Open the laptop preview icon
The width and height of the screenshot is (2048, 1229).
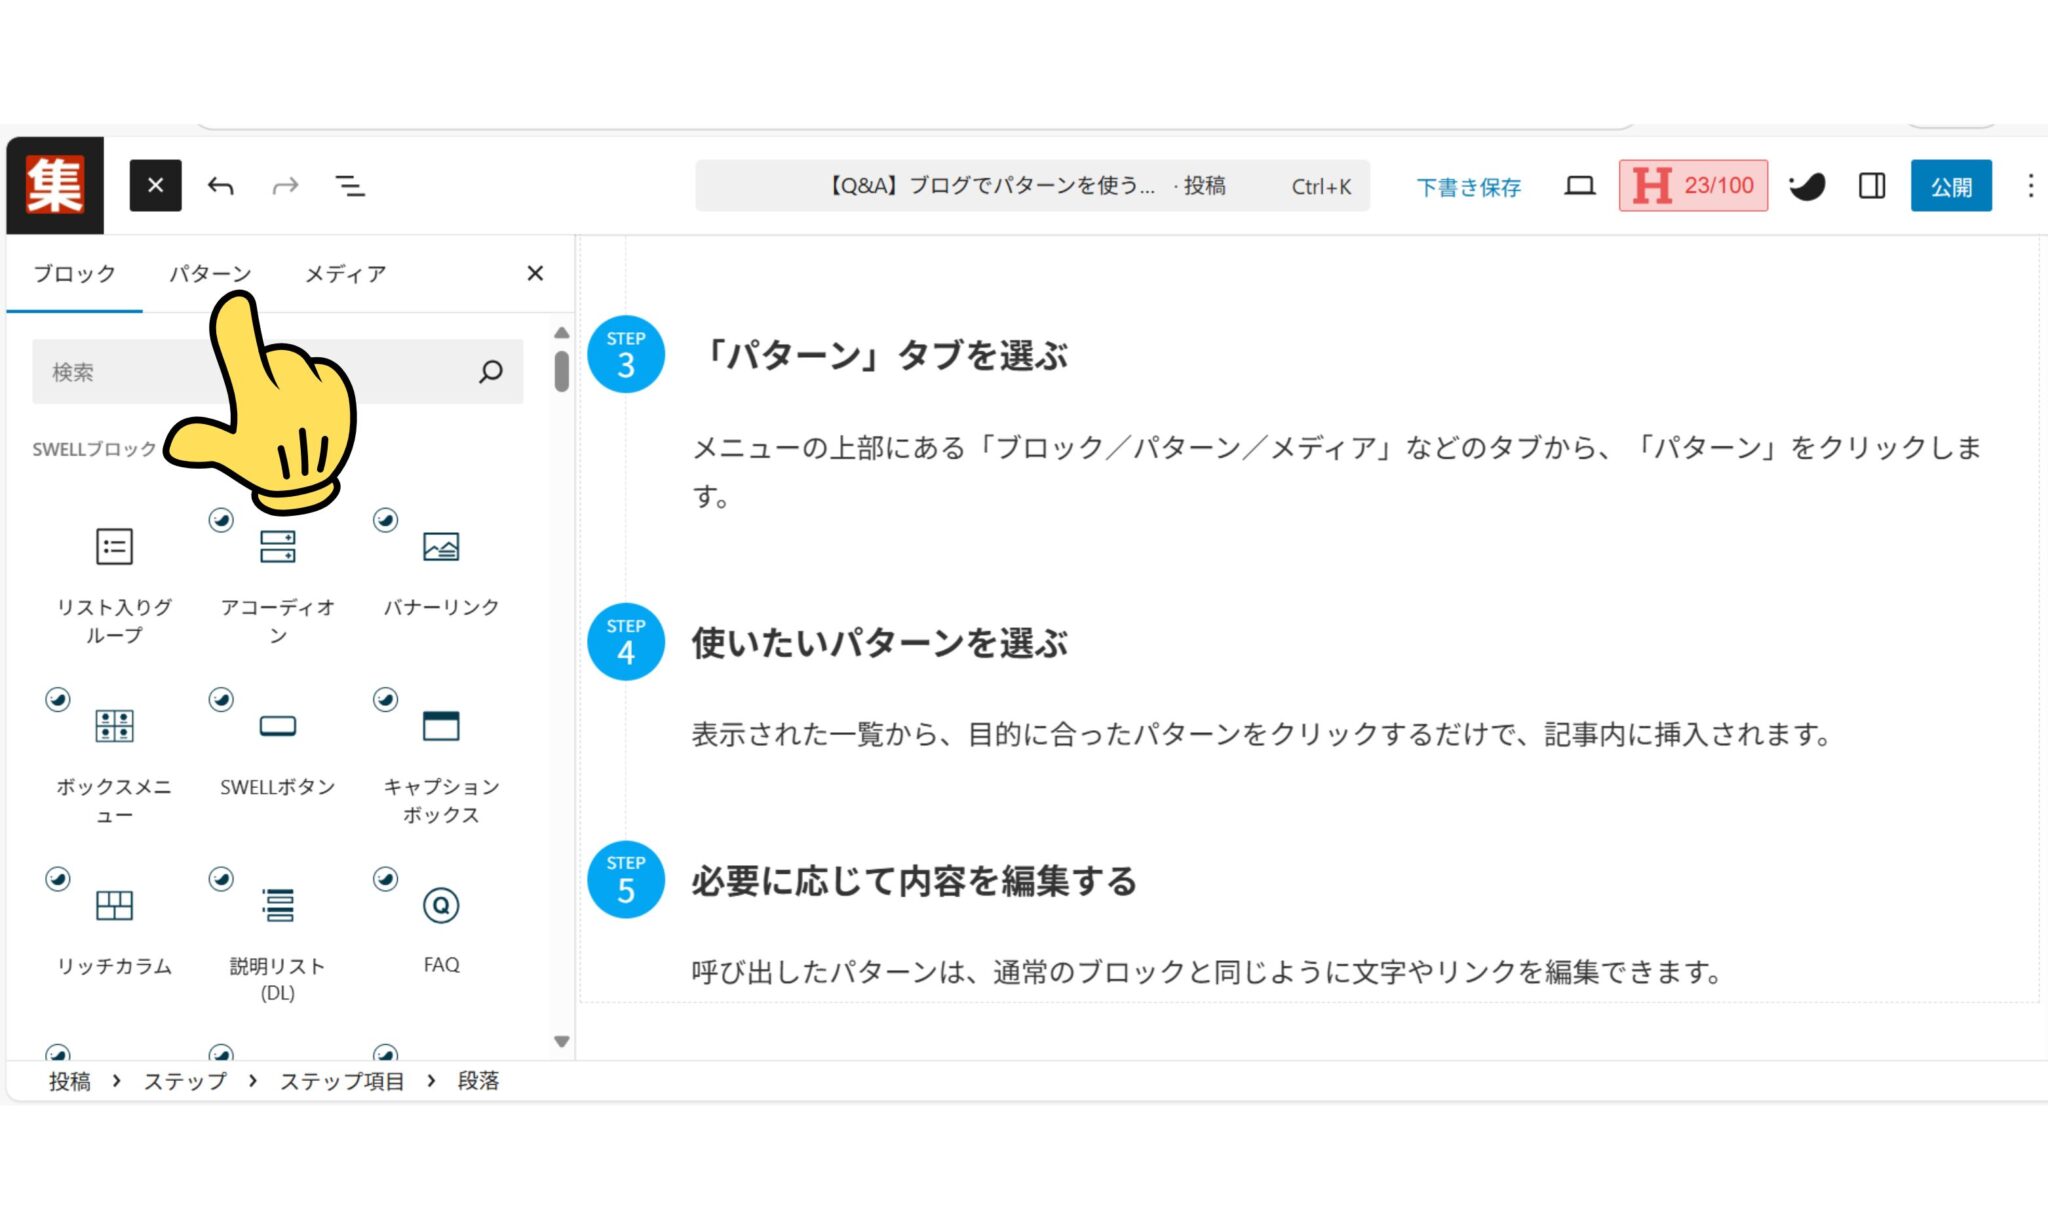(1580, 186)
